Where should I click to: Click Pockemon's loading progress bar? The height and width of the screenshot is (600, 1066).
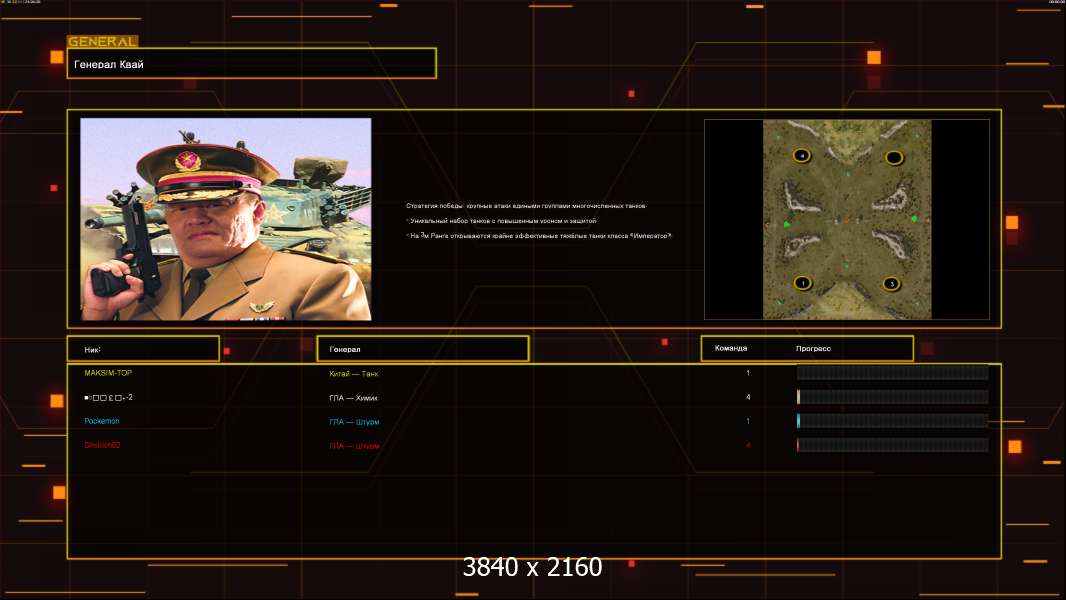(892, 421)
